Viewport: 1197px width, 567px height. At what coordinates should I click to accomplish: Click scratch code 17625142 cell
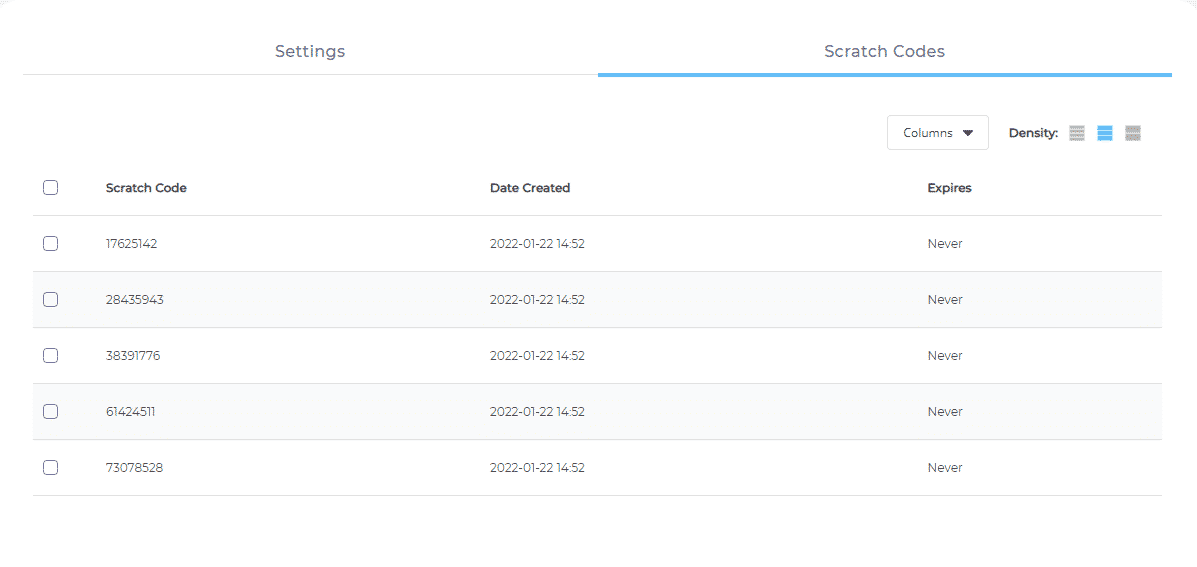tap(131, 244)
